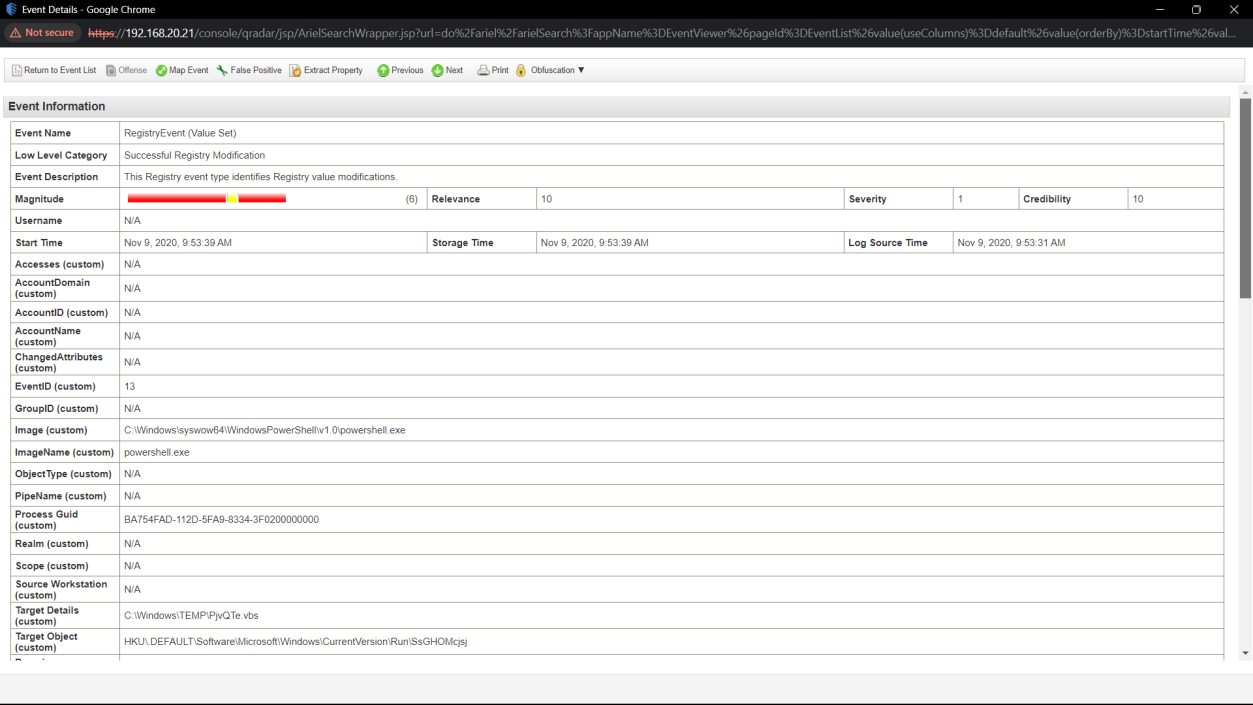
Task: Go to Previous event
Action: 400,71
